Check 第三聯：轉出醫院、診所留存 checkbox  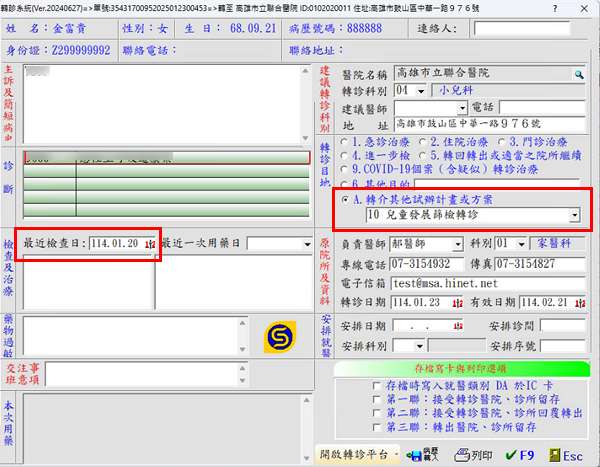tap(363, 427)
